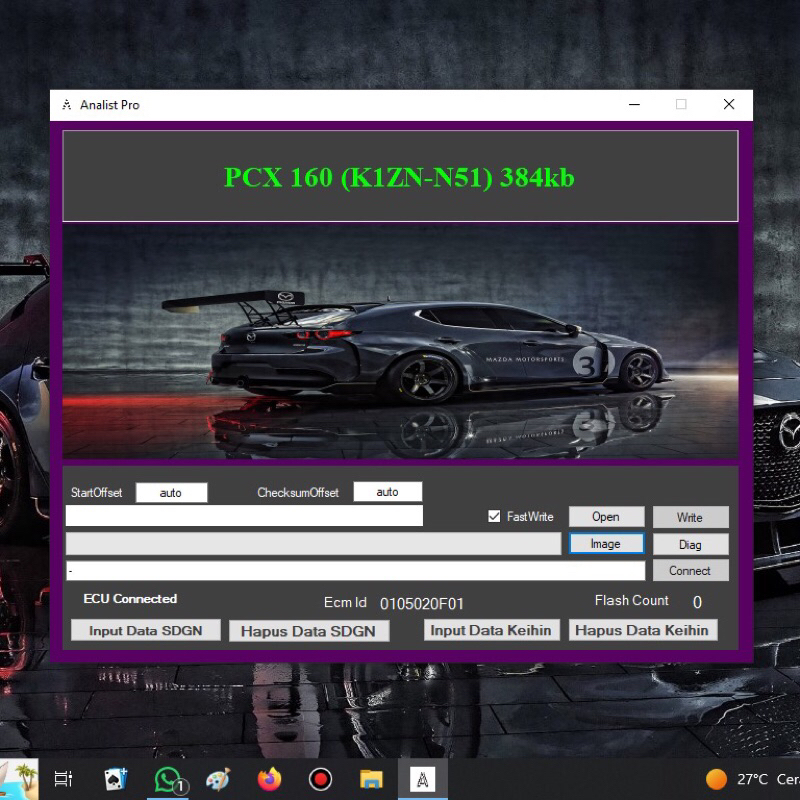The image size is (800, 800).
Task: Minimize the Analist Pro window
Action: click(634, 105)
